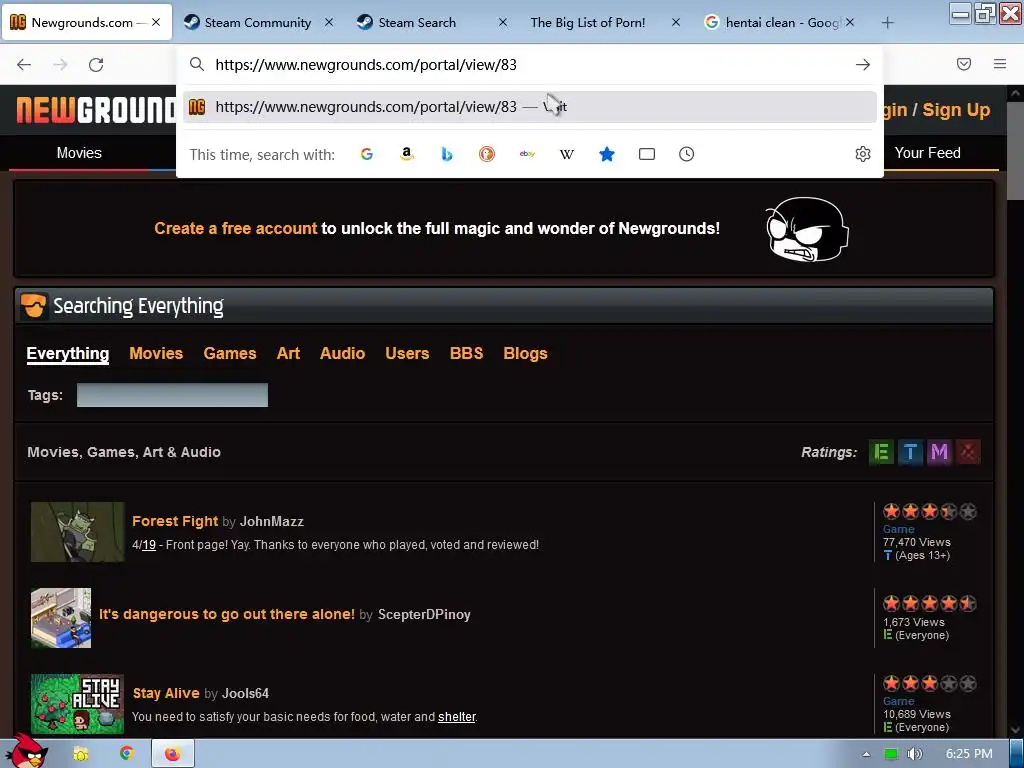Screen dimensions: 1024x768
Task: Toggle the E rating filter
Action: coord(882,452)
